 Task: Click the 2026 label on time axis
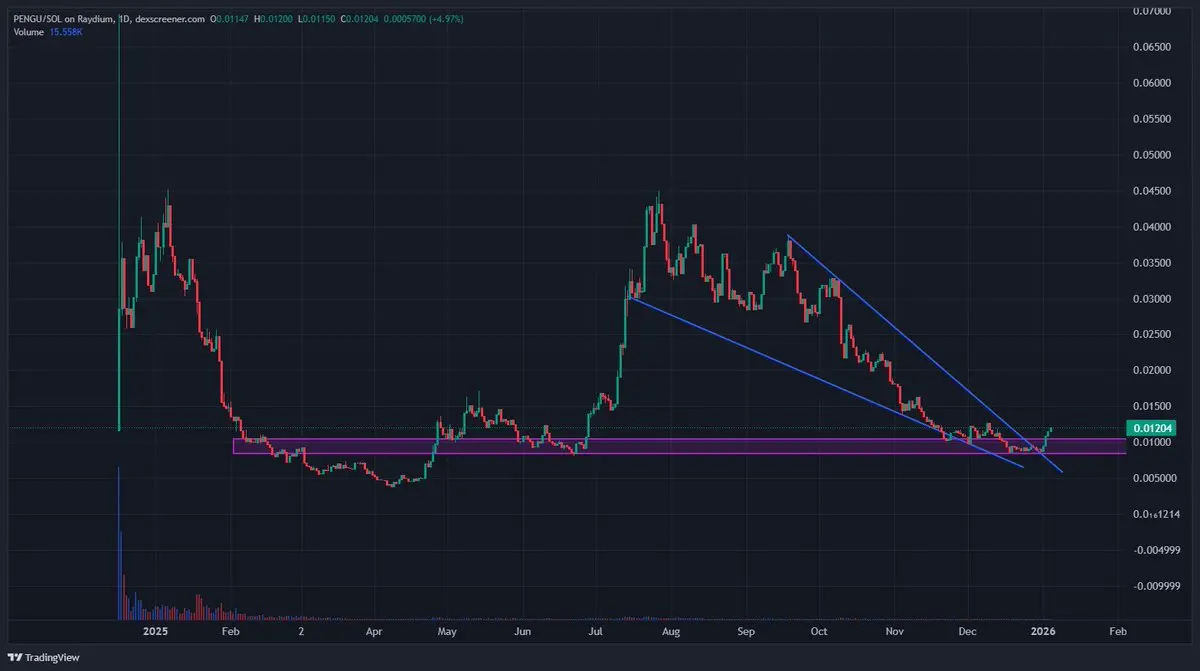(1044, 632)
